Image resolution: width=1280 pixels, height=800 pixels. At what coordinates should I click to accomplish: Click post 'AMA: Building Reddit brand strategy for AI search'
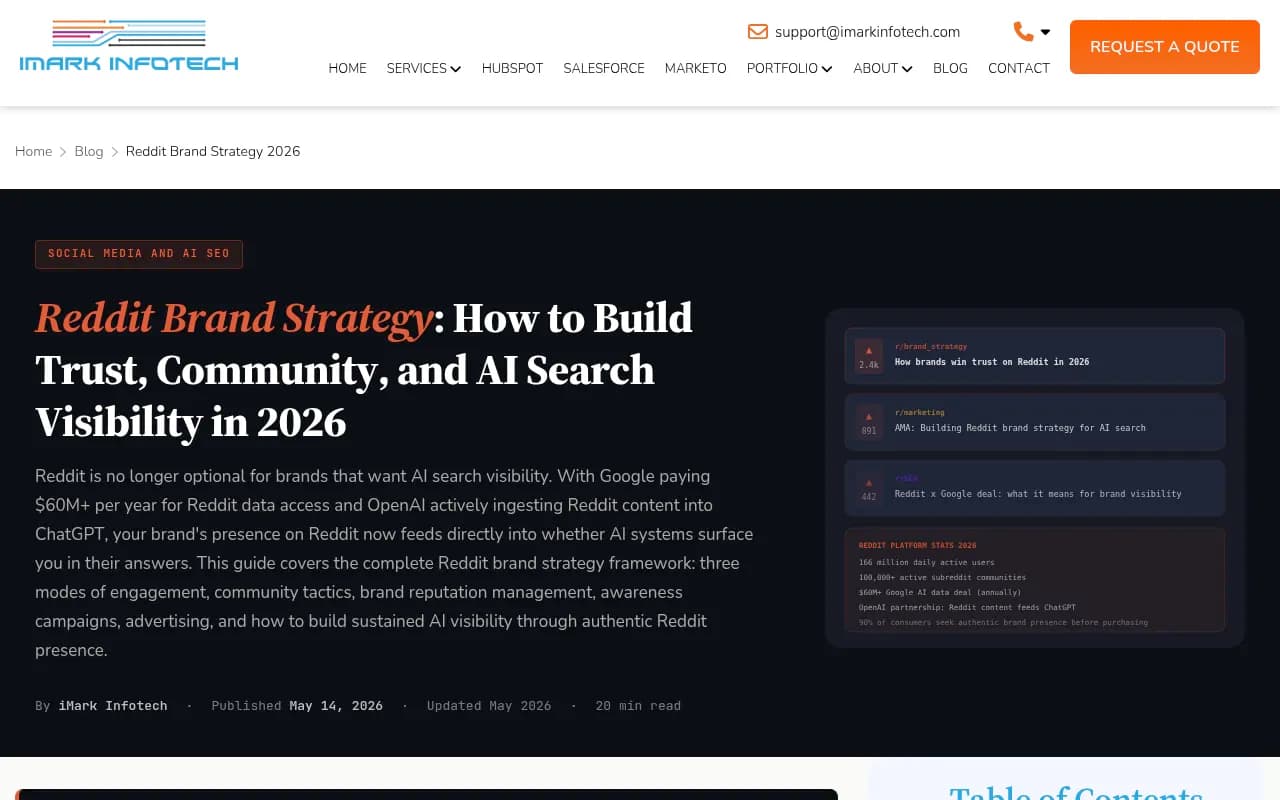1020,428
